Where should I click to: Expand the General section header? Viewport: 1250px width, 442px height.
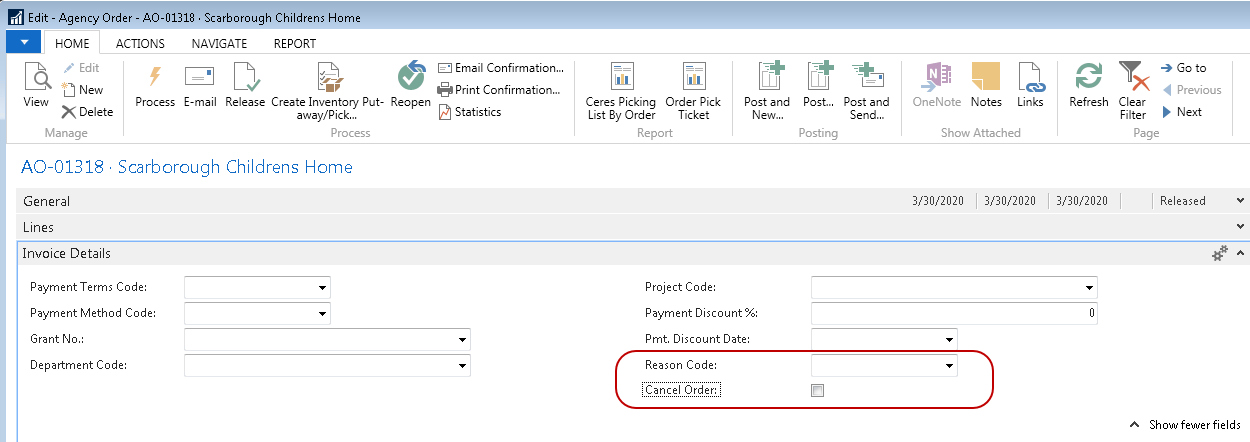[47, 201]
